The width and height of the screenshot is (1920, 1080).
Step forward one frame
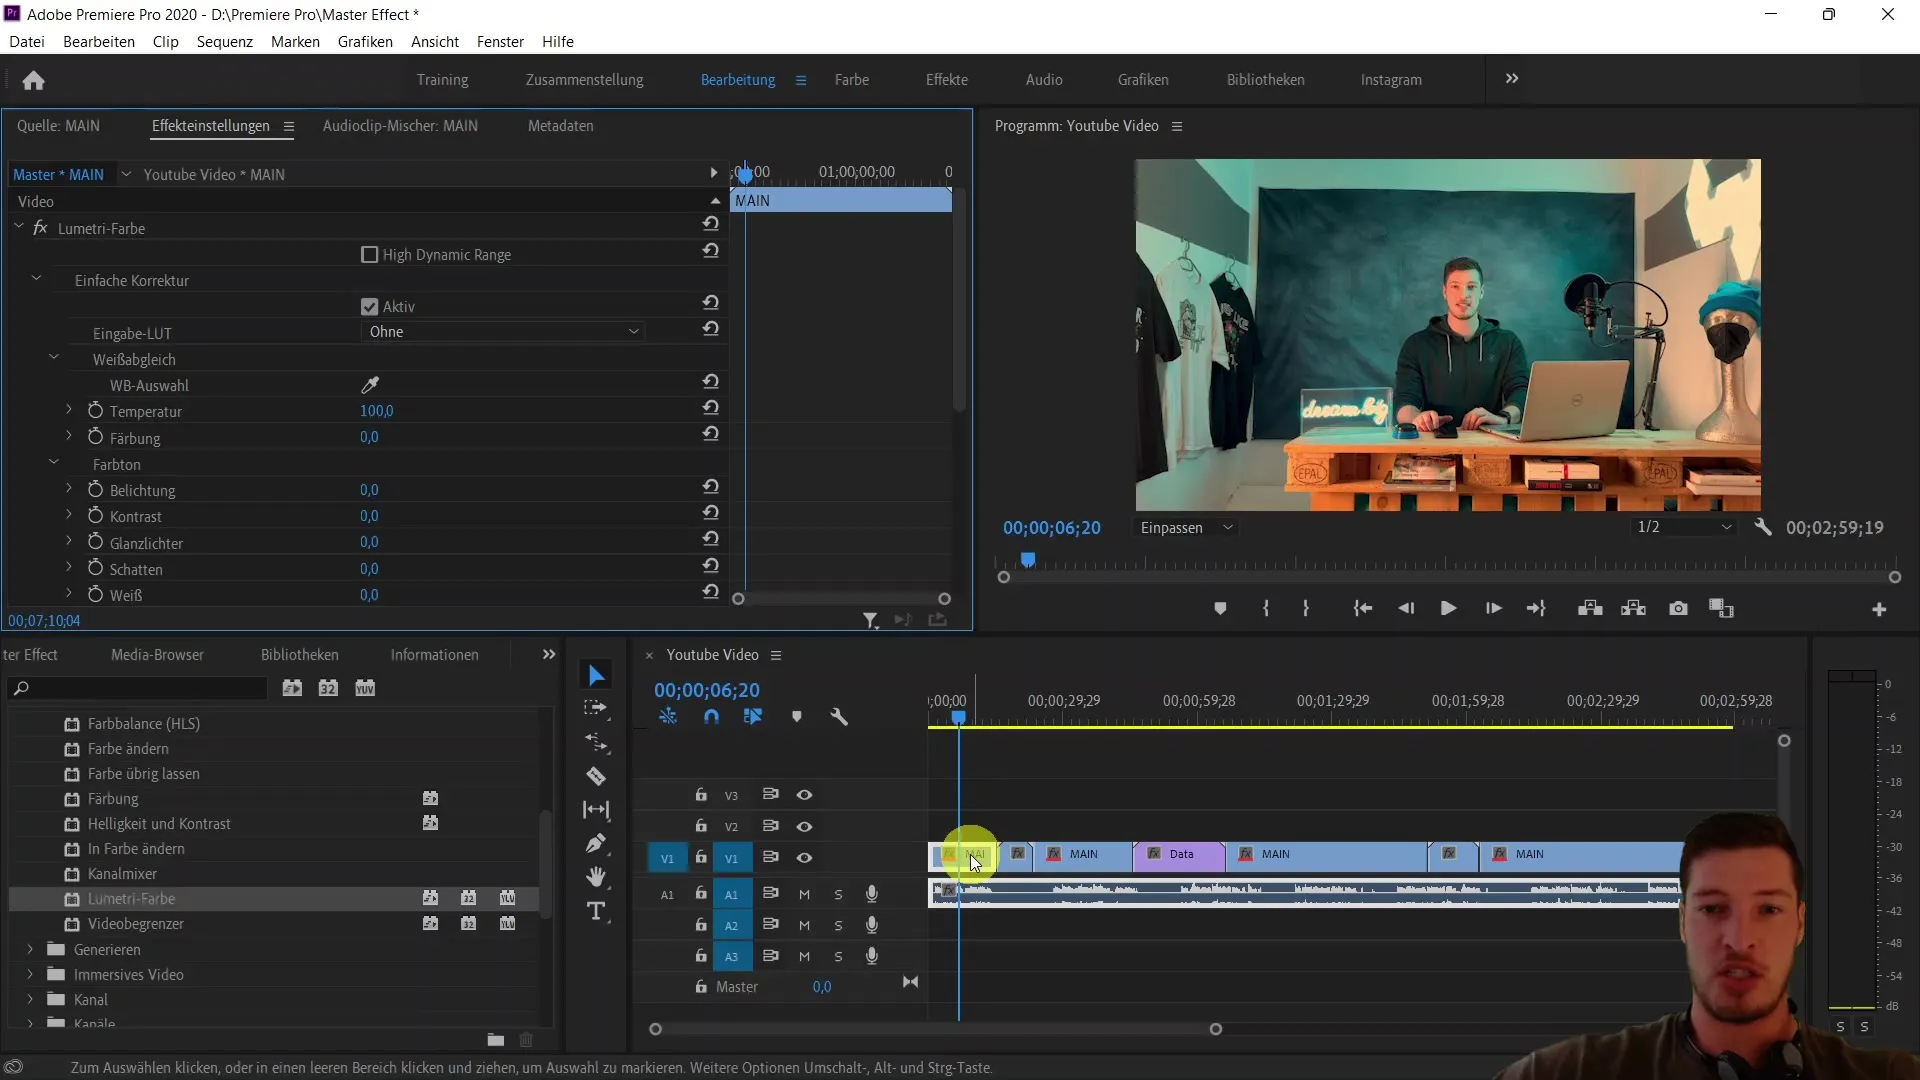(x=1493, y=608)
